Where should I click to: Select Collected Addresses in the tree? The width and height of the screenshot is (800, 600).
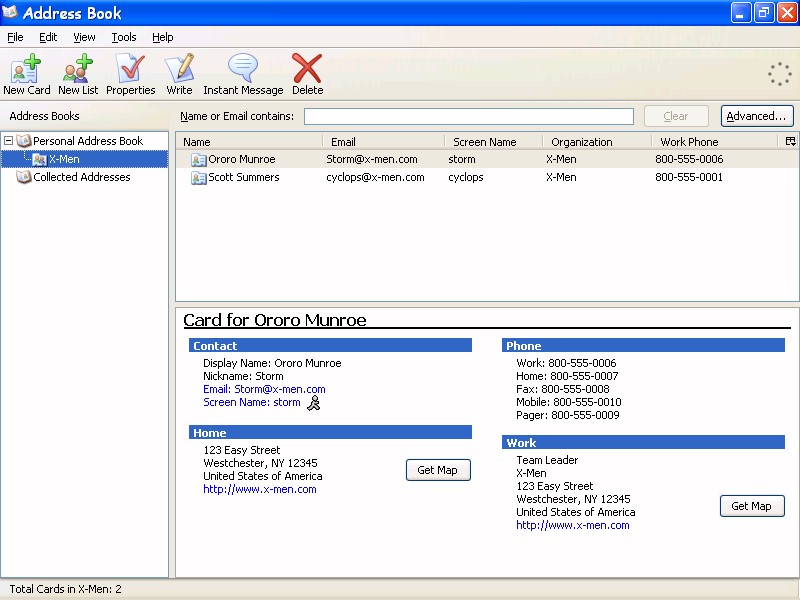[x=82, y=177]
